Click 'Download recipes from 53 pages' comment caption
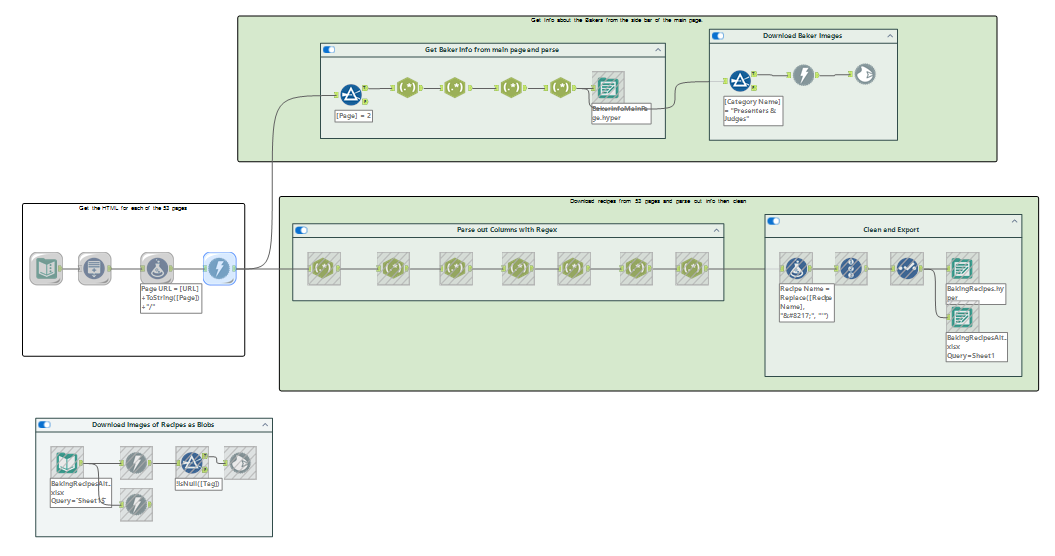Screen dimensions: 1055x556 point(658,201)
